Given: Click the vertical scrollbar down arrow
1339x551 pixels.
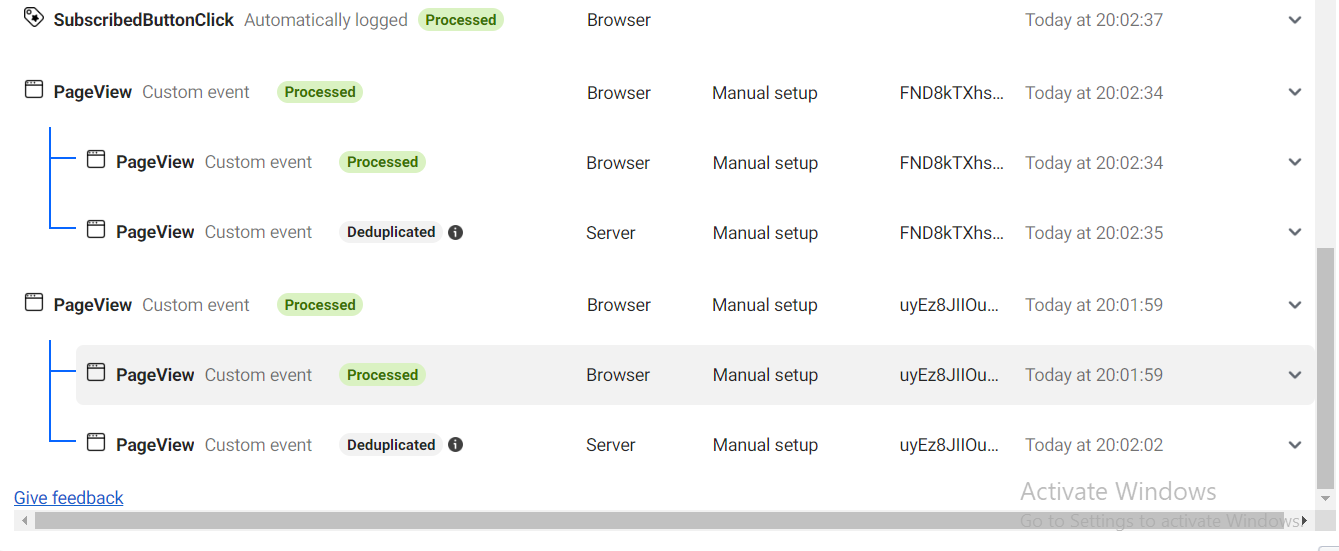Looking at the screenshot, I should 1325,498.
